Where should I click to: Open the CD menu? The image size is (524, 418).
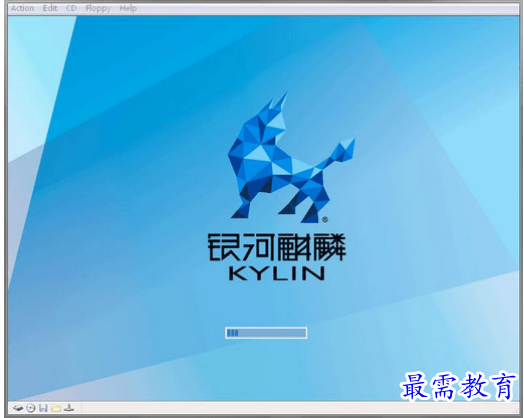tap(71, 8)
